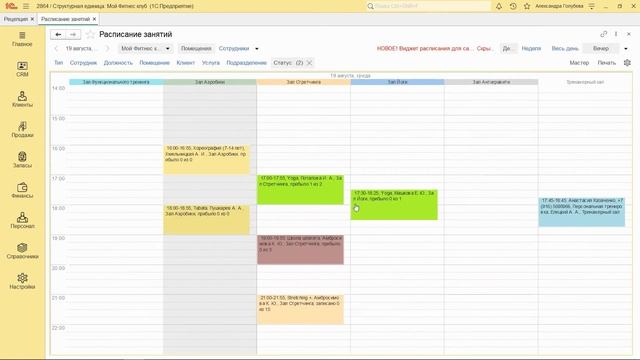Open schedule settings gear icon
This screenshot has height=360, width=640.
tap(627, 62)
